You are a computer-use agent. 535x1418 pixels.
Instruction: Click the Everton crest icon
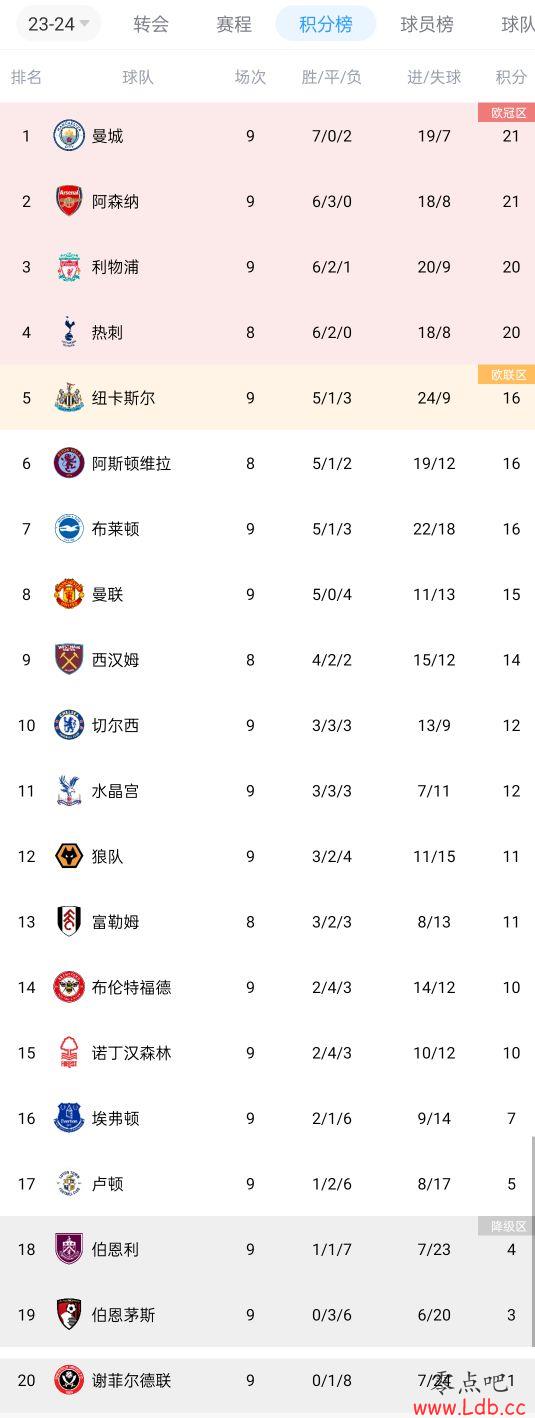[69, 1118]
